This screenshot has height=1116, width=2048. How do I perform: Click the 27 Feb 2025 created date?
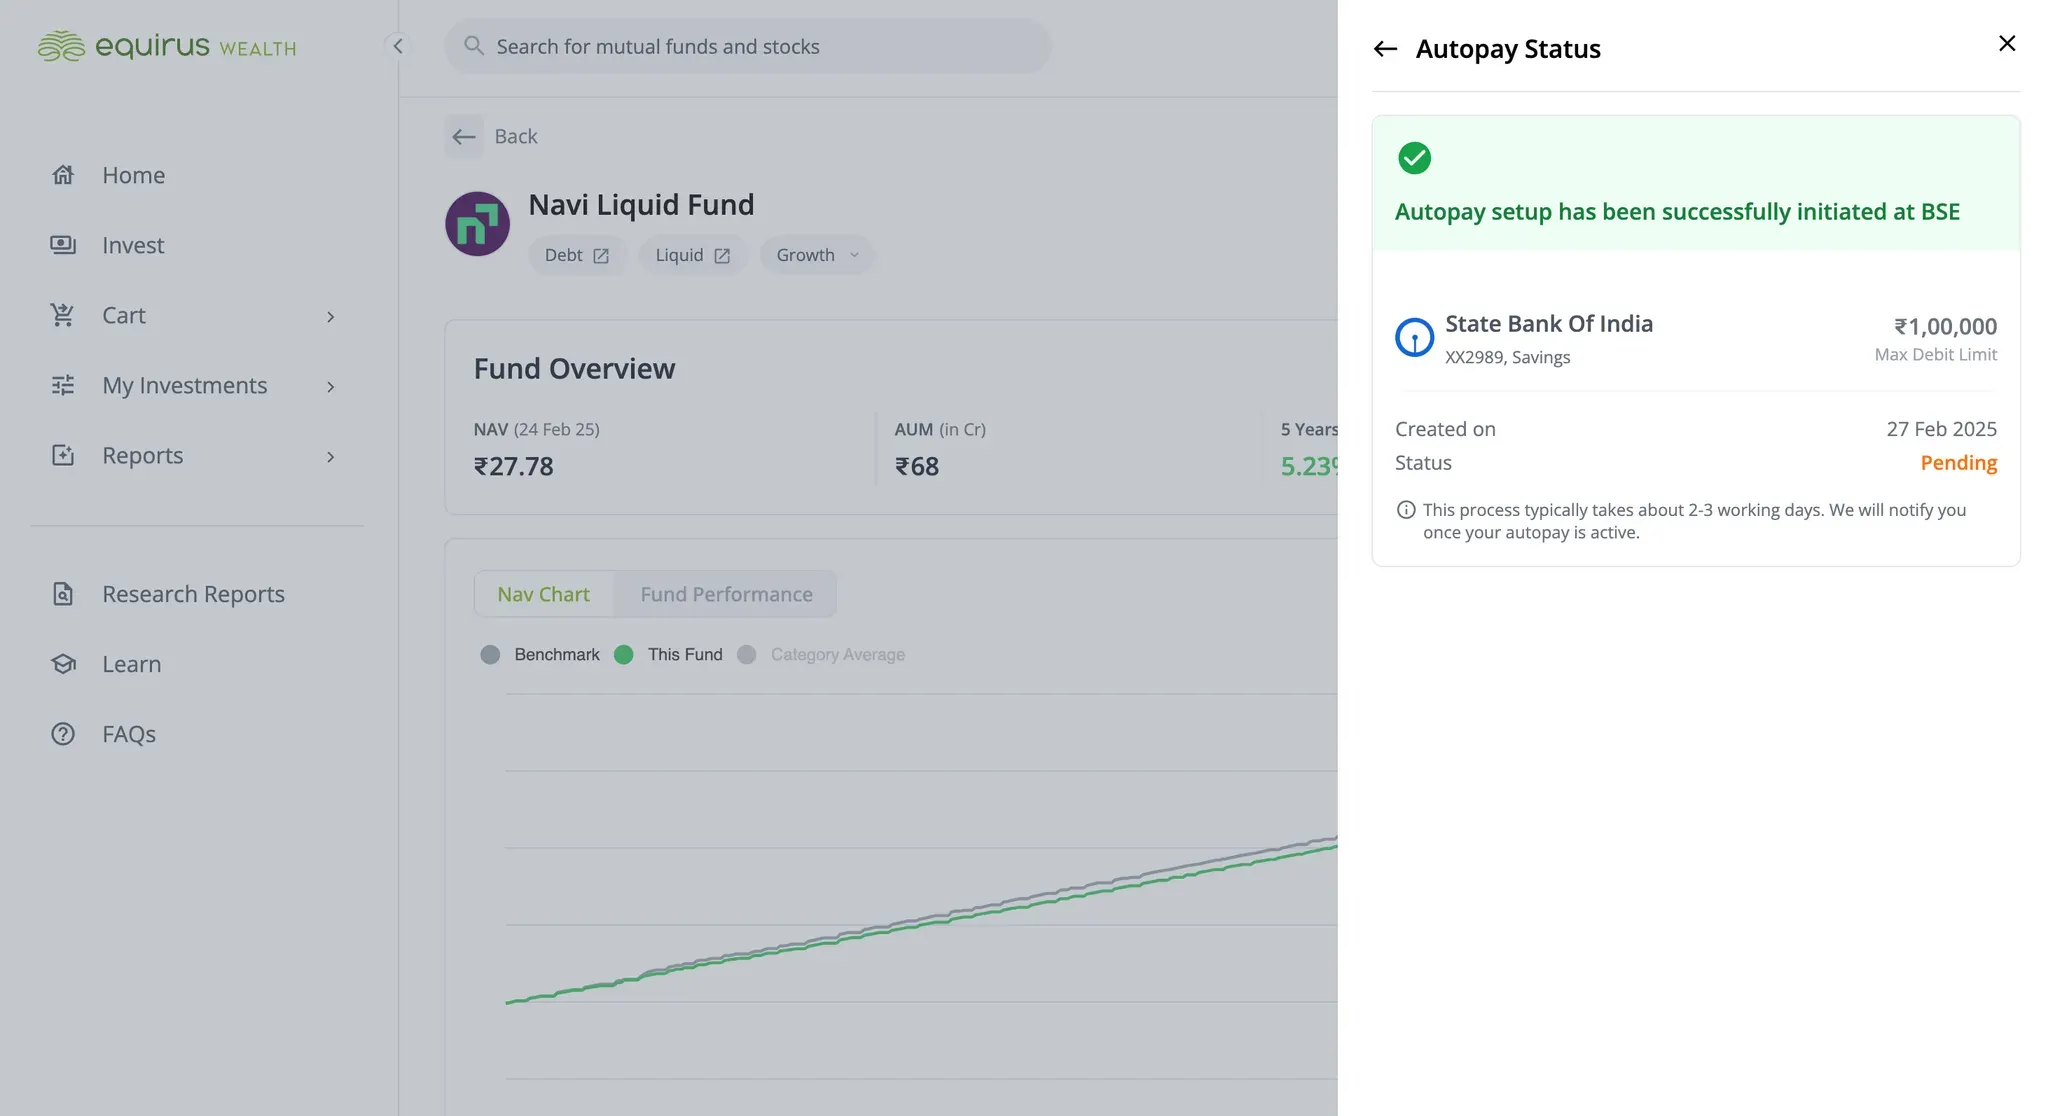(1941, 429)
